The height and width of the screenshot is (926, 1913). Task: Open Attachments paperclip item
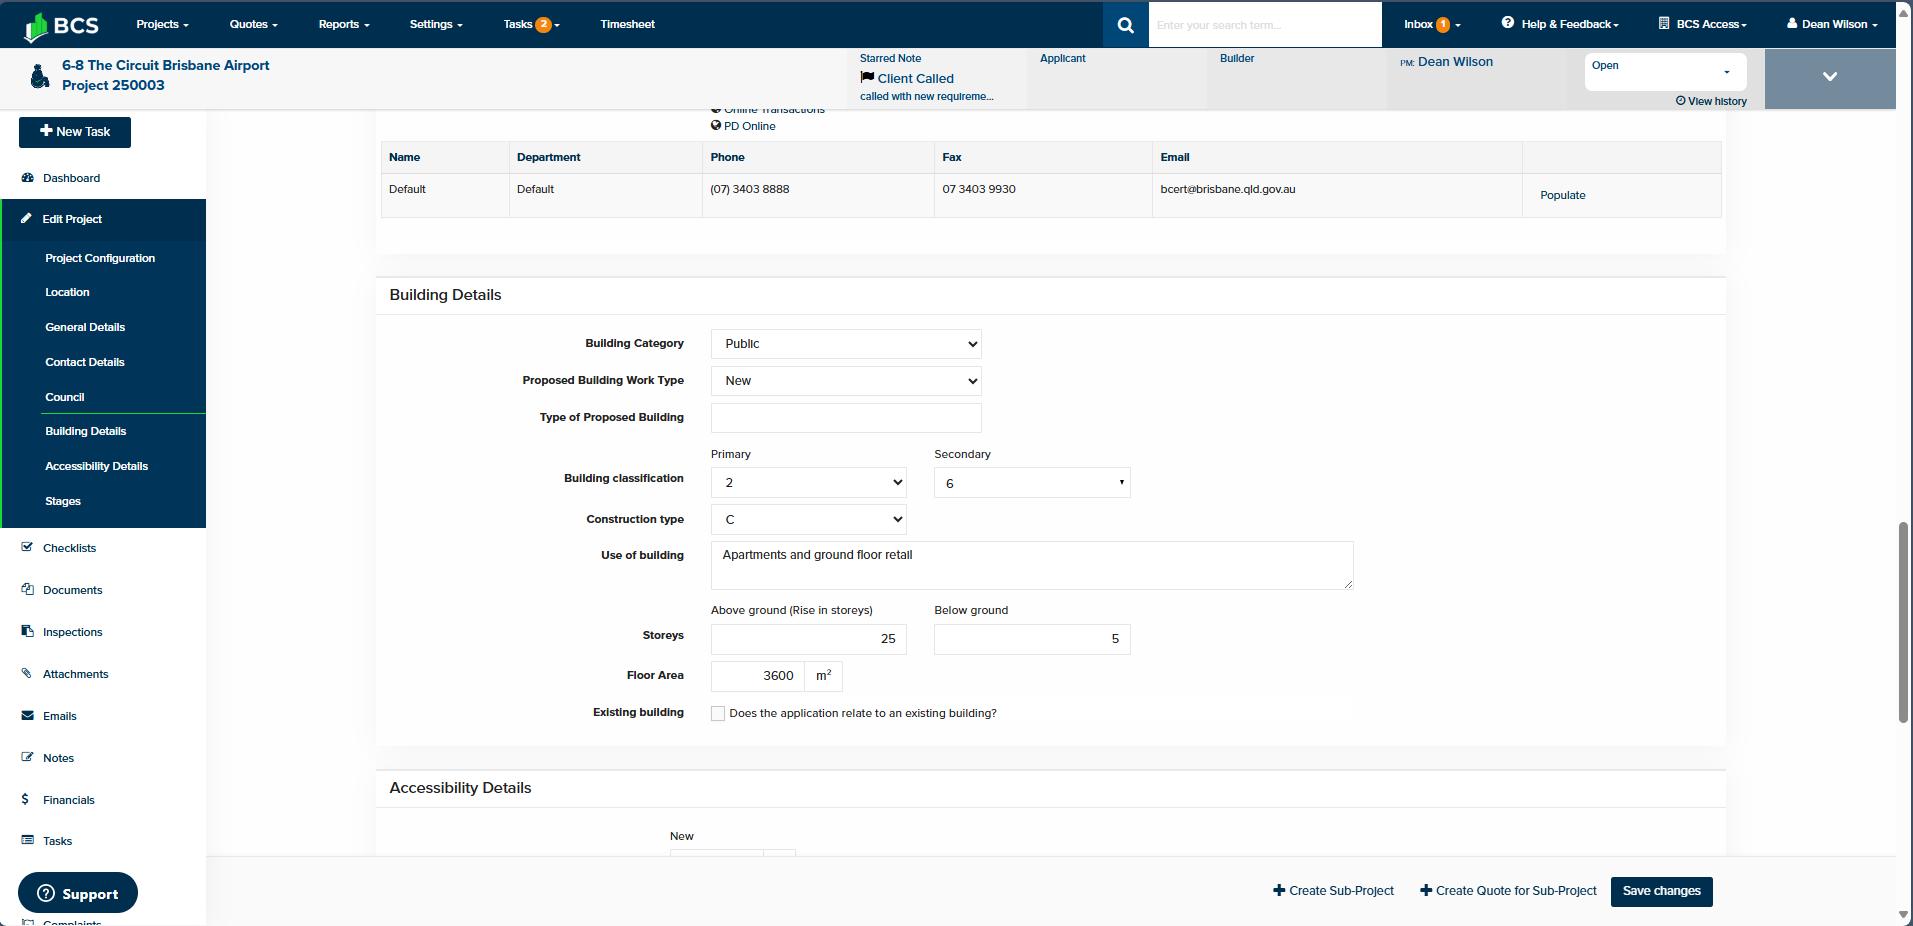[x=75, y=674]
